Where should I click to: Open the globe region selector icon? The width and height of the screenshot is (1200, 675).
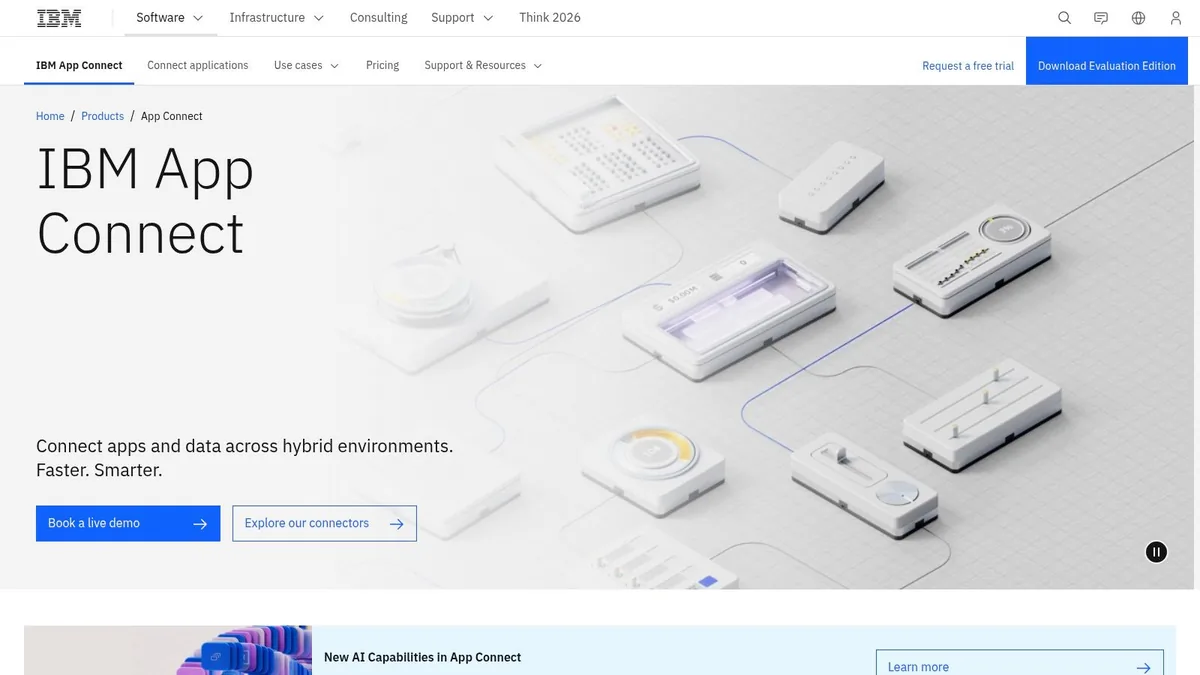click(1138, 18)
